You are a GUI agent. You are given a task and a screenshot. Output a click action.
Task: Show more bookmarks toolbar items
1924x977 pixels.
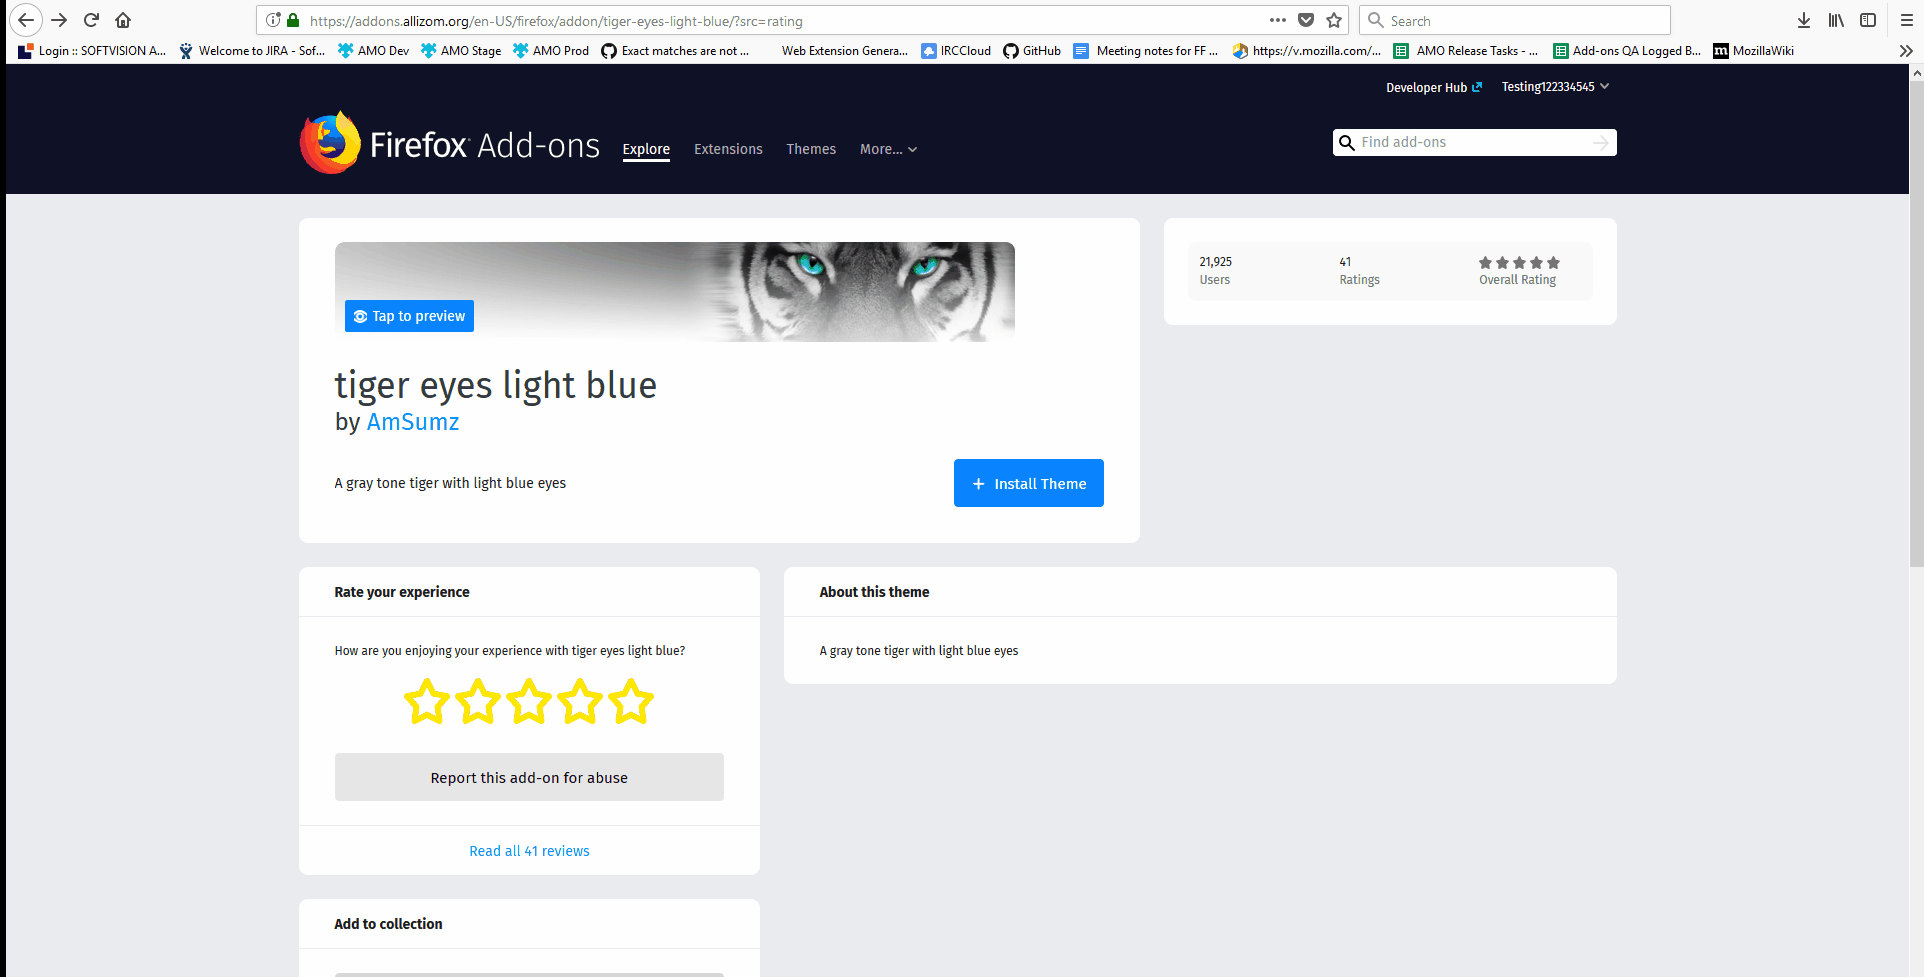point(1906,51)
